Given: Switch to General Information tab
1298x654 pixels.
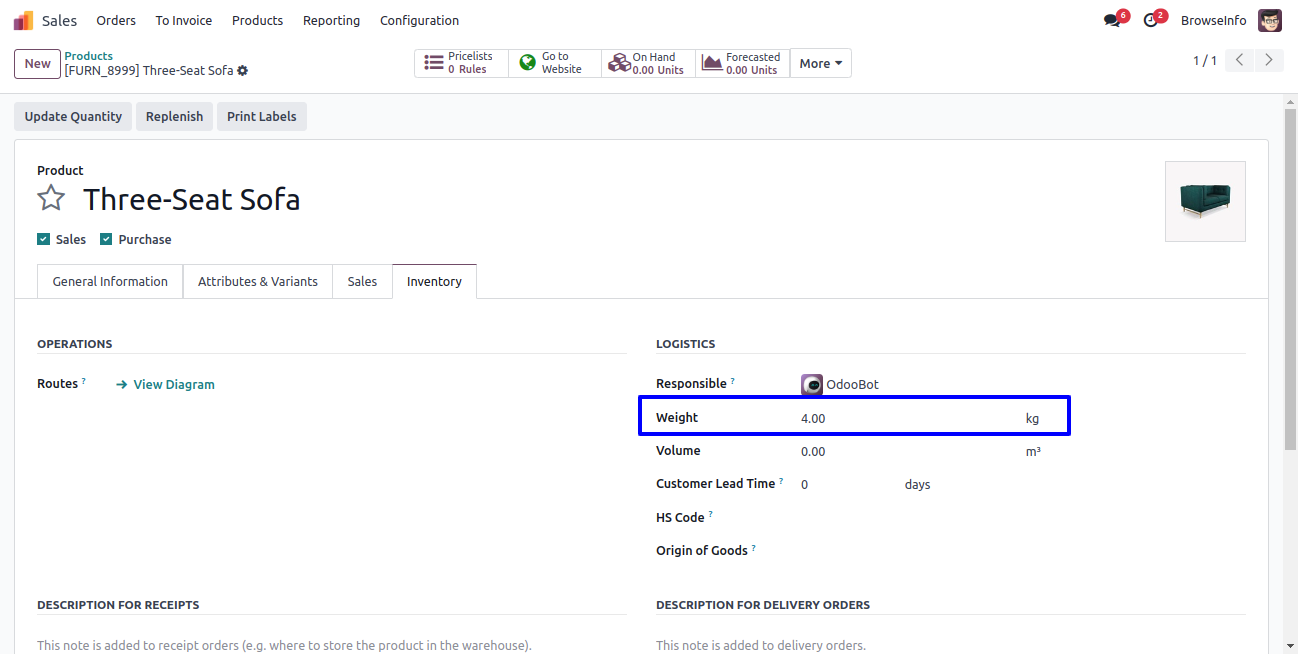Looking at the screenshot, I should click(x=110, y=281).
